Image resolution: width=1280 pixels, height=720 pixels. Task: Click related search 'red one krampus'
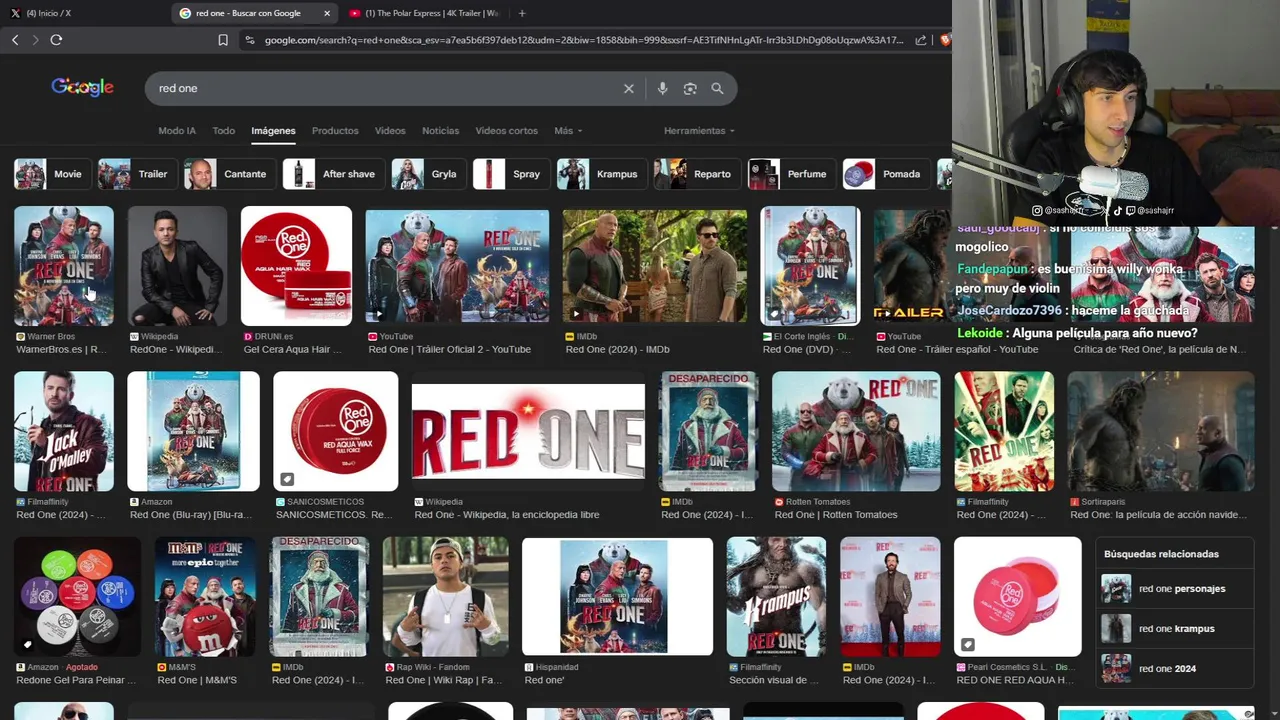pos(1176,629)
